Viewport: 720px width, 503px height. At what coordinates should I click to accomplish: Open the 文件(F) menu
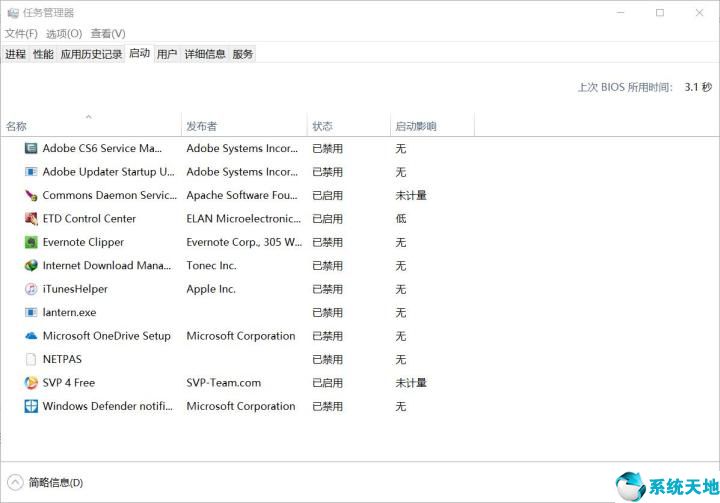[x=21, y=34]
